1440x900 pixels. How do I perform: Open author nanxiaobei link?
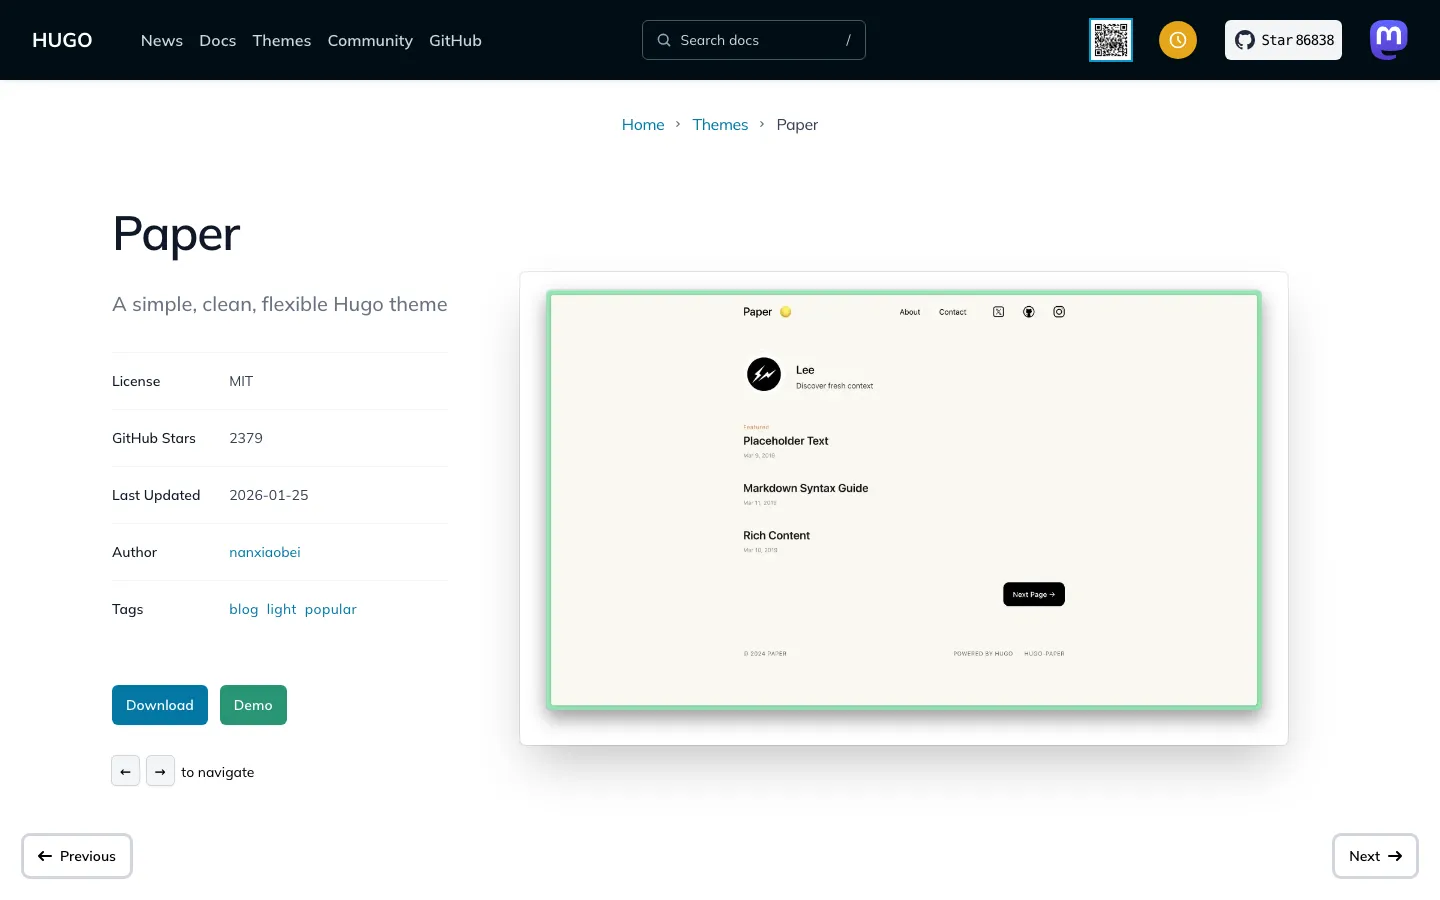click(265, 552)
